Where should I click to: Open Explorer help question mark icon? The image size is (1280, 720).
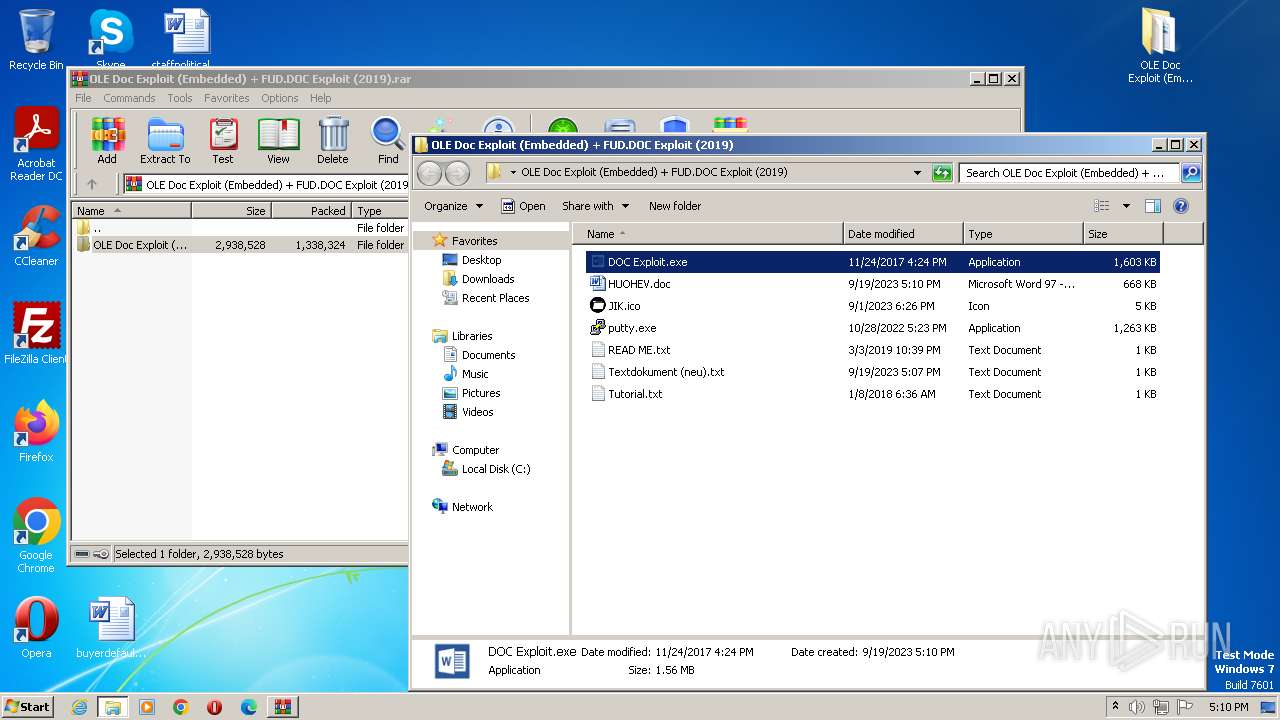pos(1180,206)
